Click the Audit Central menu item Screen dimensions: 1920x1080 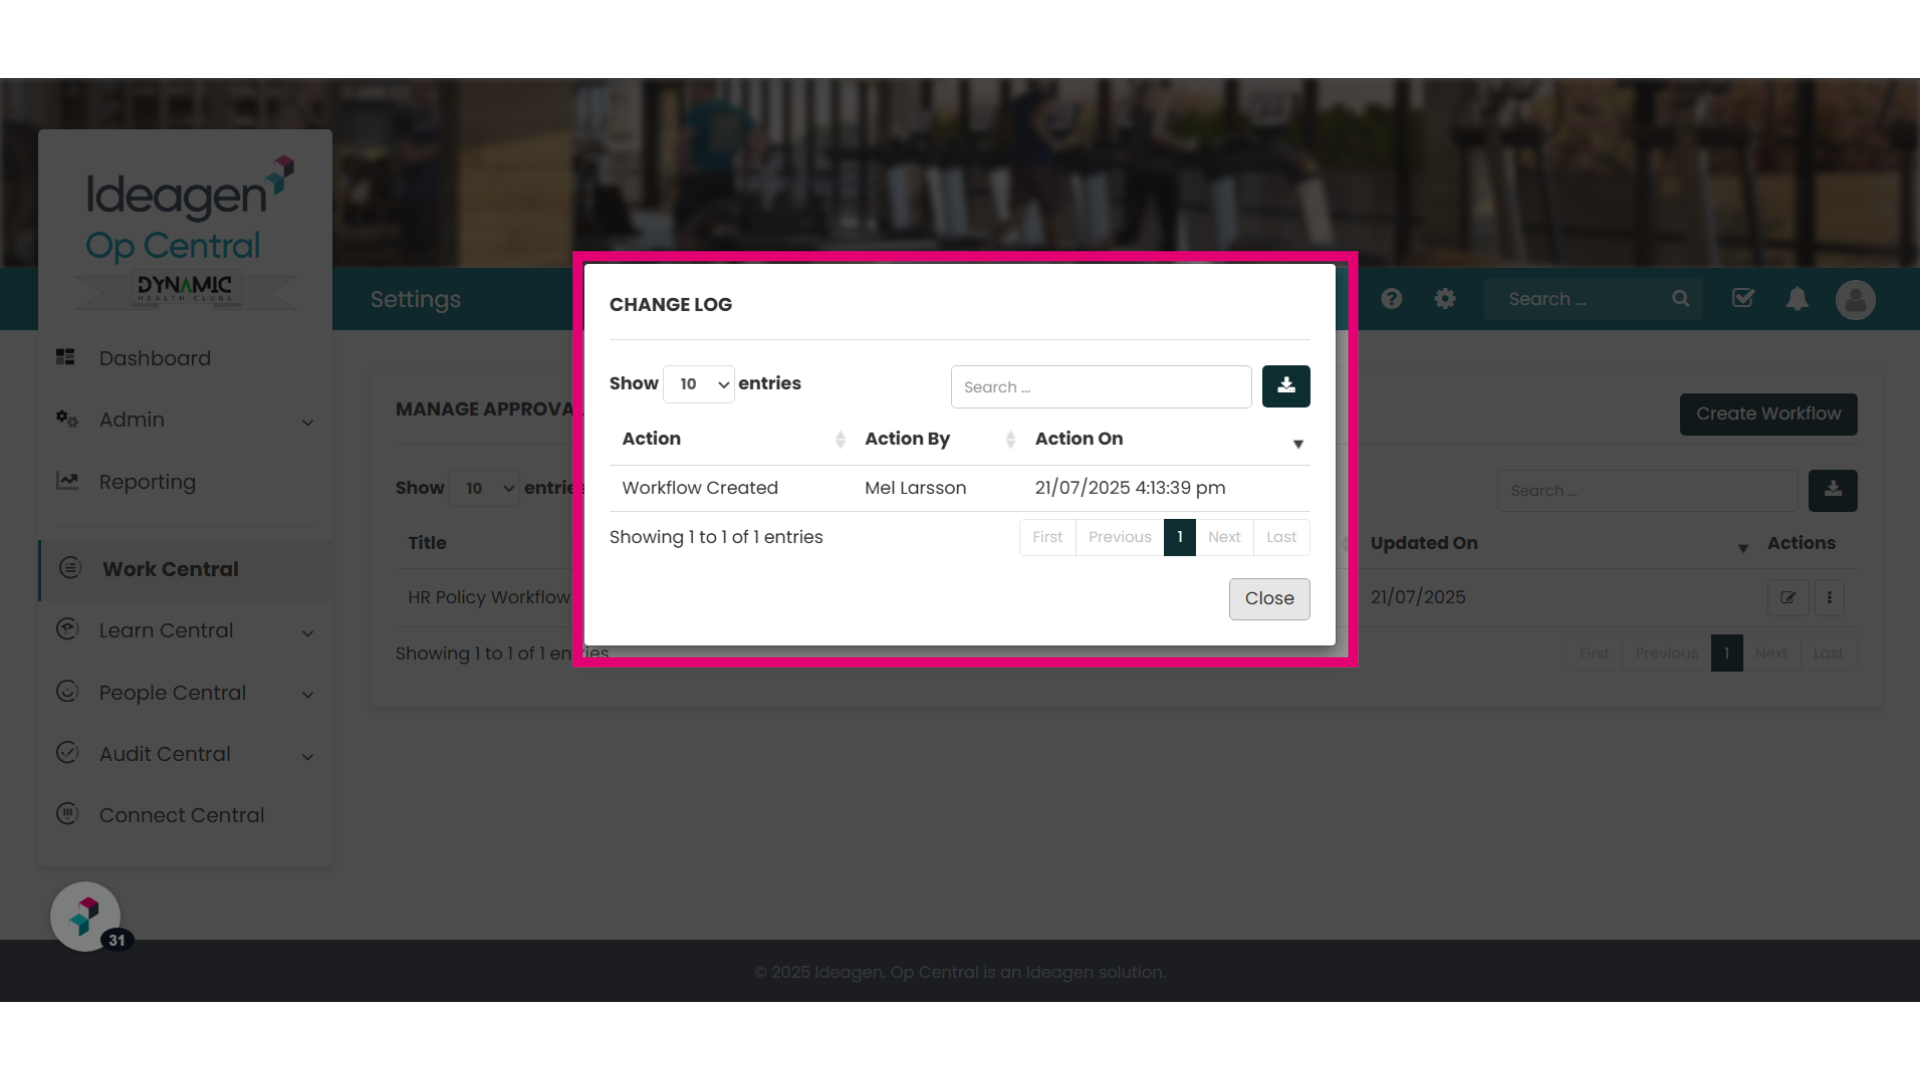coord(165,755)
